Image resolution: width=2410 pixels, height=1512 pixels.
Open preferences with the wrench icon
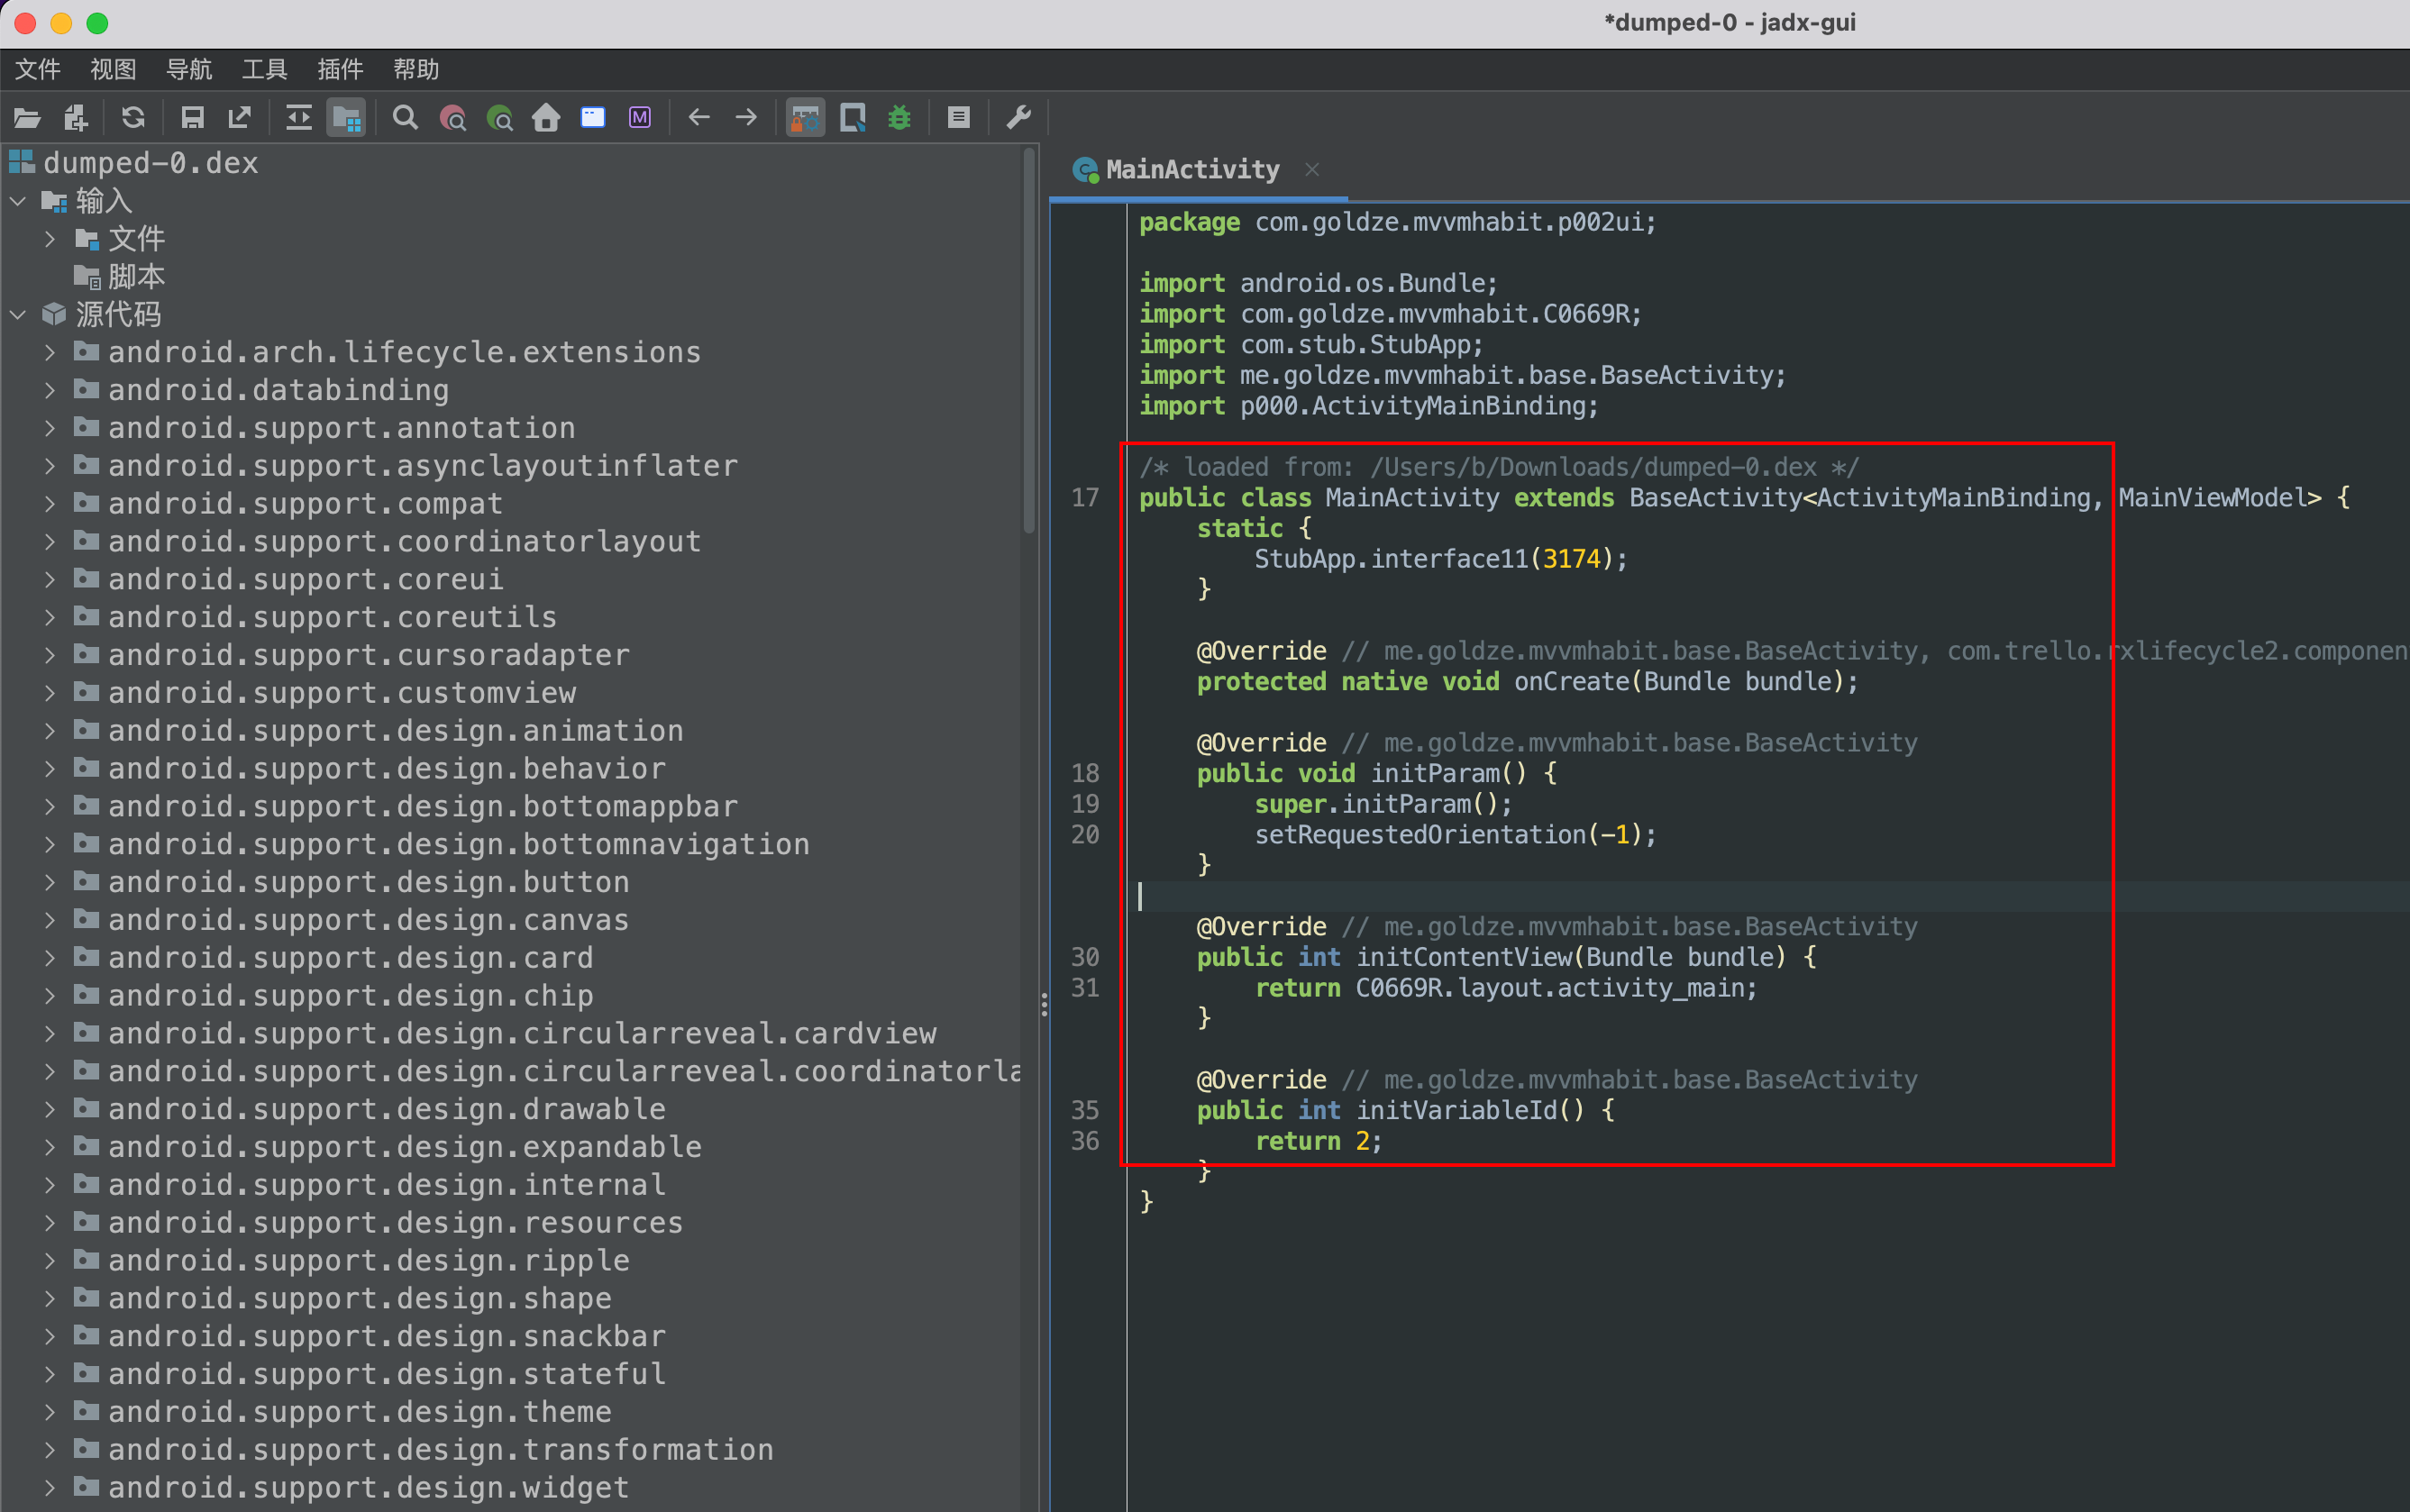[x=1018, y=118]
